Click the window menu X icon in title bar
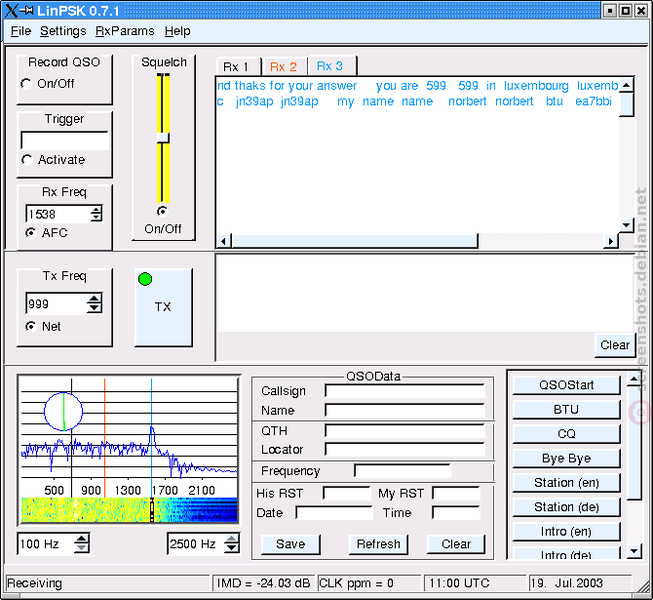 (12, 10)
